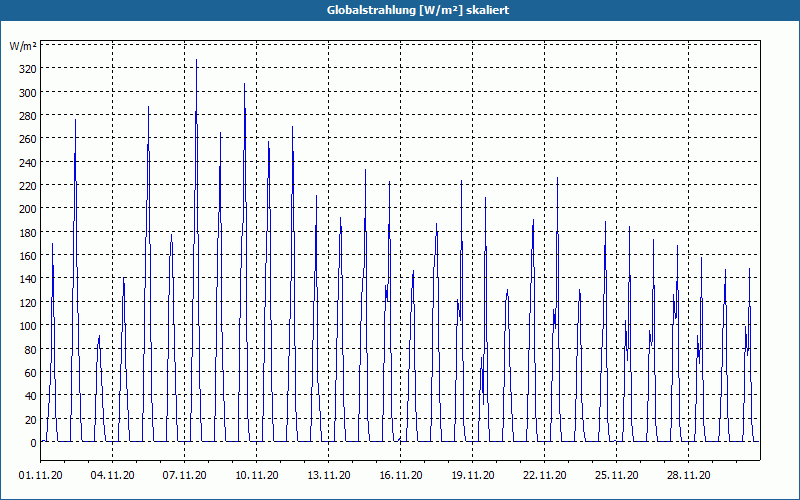Viewport: 800px width, 500px height.
Task: Select the 120 y-axis value
Action: click(x=28, y=303)
